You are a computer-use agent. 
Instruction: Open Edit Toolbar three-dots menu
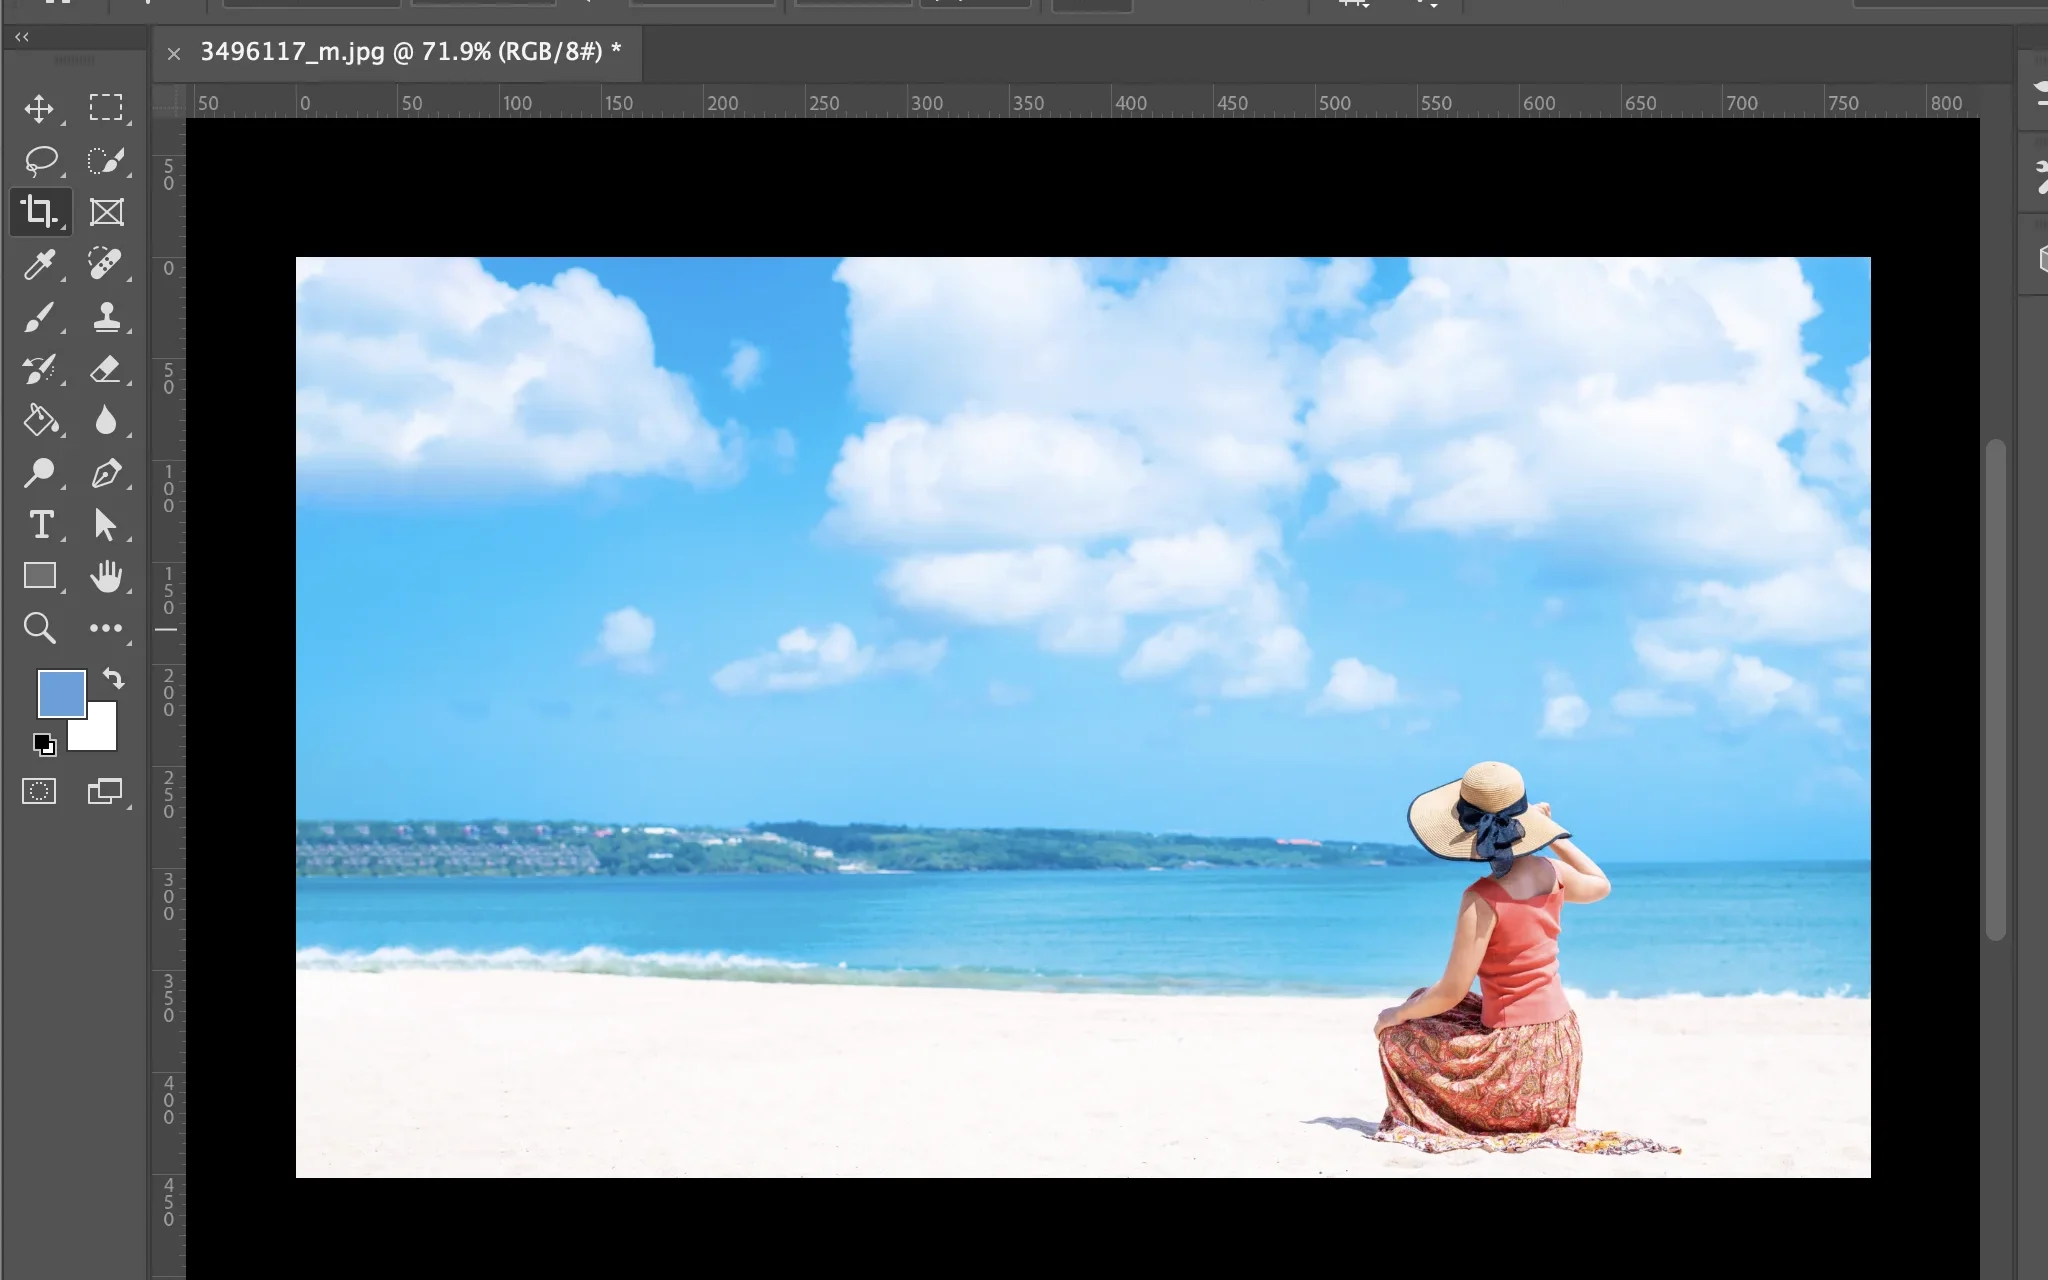tap(106, 628)
